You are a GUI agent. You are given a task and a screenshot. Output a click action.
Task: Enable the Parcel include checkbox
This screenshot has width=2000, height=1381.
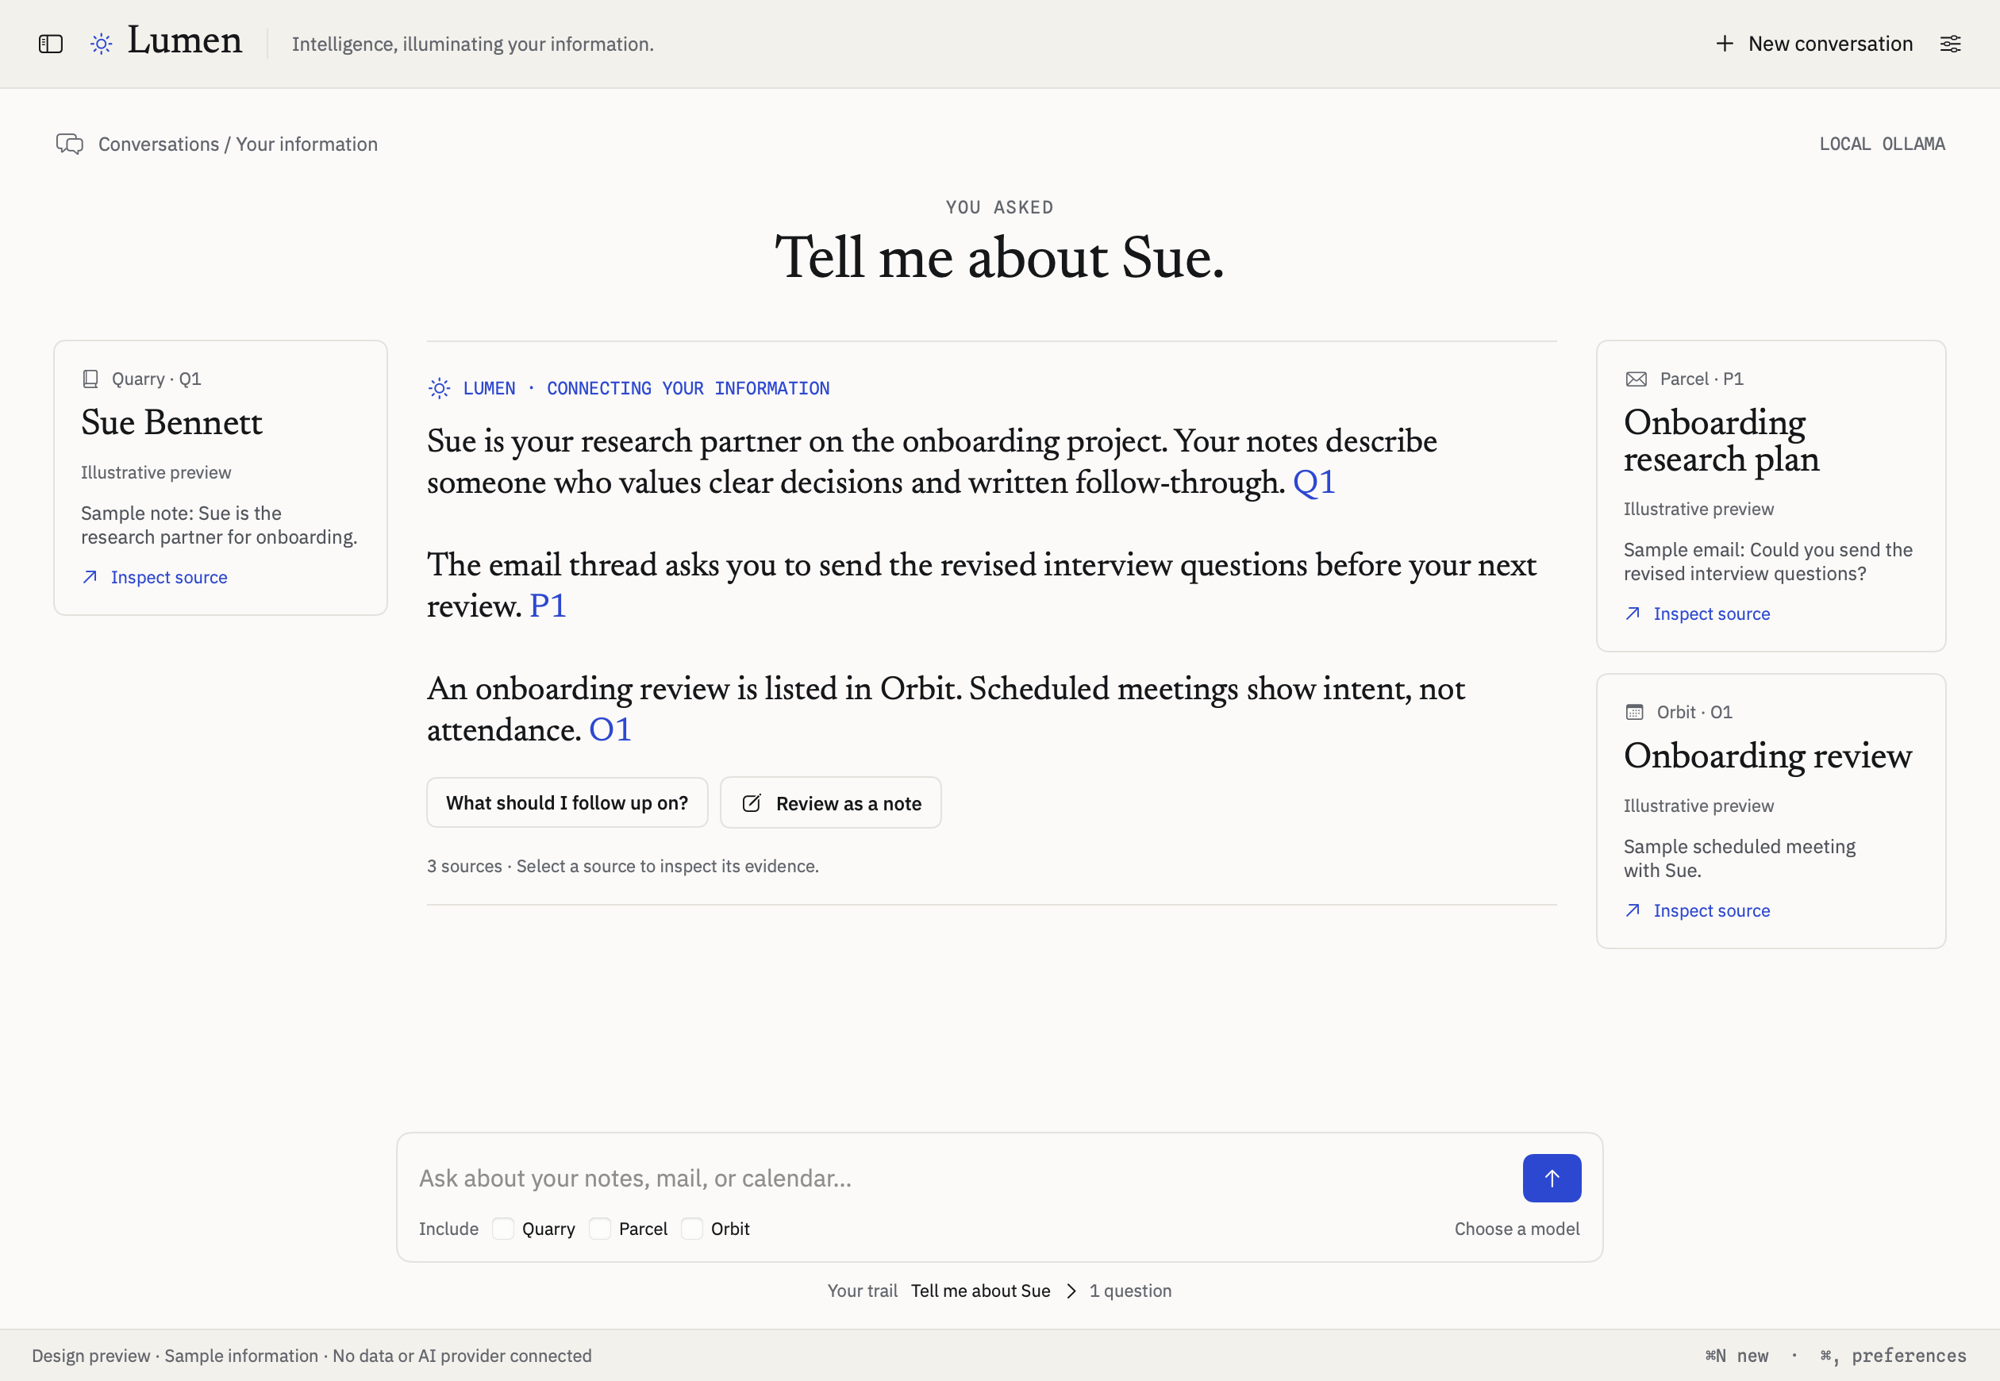pos(600,1229)
